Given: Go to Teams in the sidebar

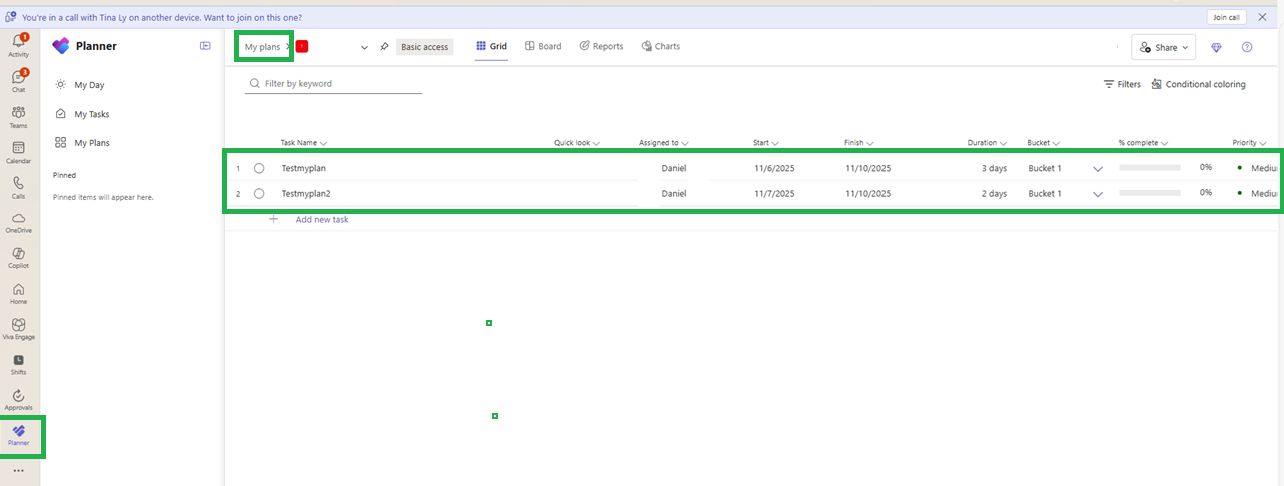Looking at the screenshot, I should (19, 117).
